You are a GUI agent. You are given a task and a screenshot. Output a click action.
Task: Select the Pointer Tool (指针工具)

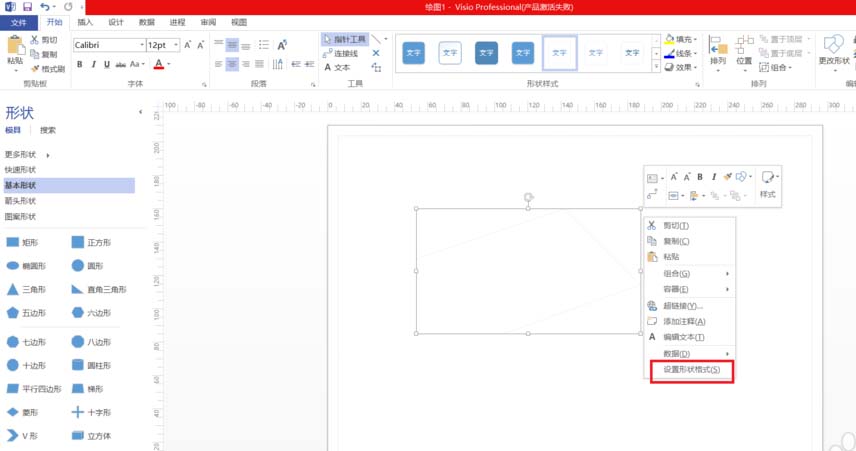[345, 38]
